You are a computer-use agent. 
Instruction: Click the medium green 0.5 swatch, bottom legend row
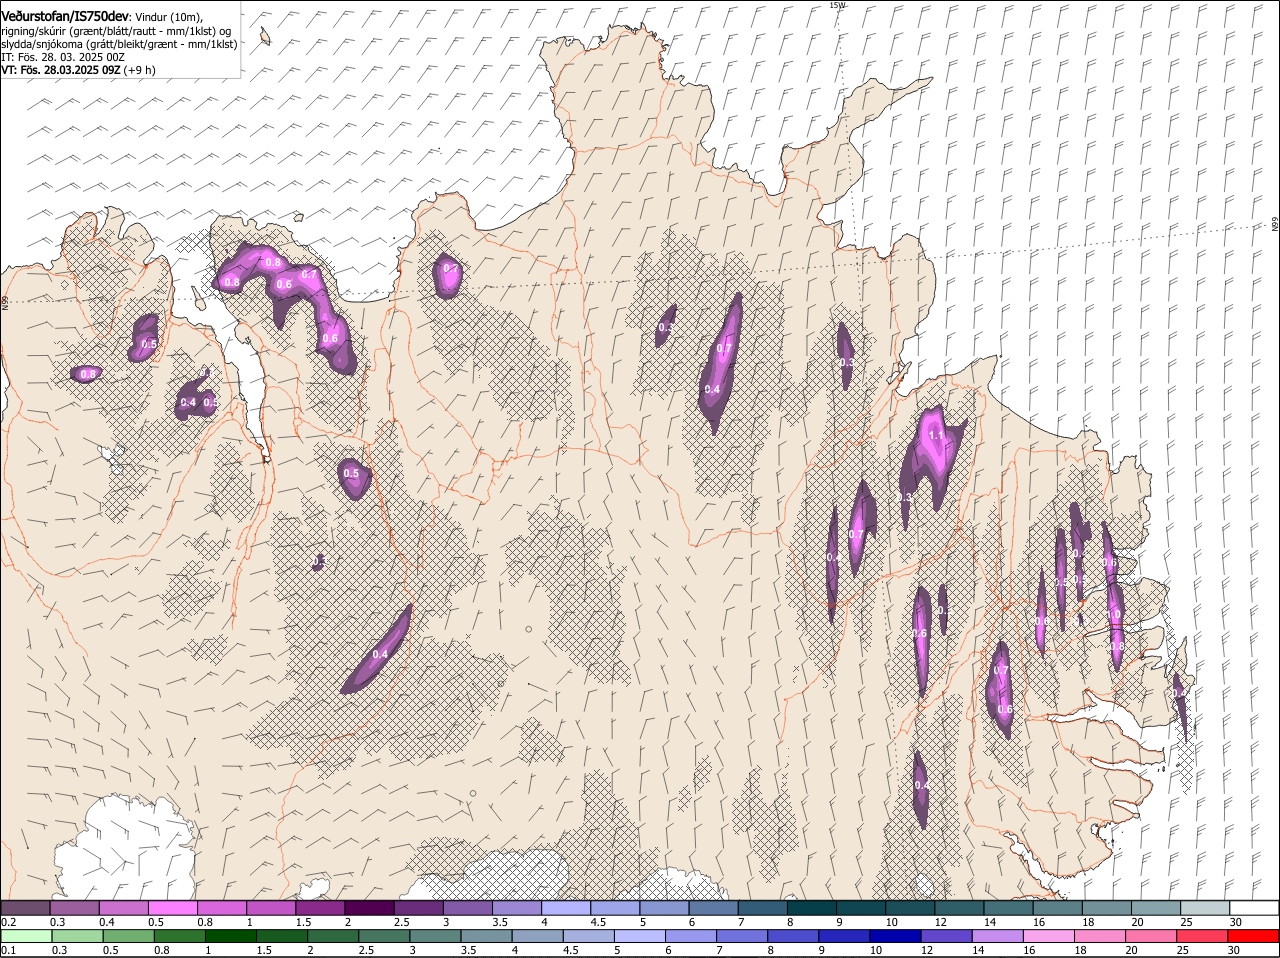(128, 936)
